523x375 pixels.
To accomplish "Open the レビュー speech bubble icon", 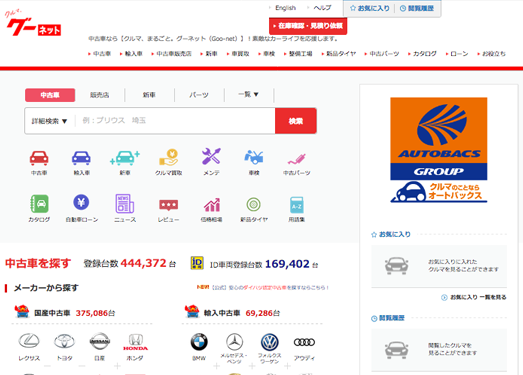I will [168, 205].
